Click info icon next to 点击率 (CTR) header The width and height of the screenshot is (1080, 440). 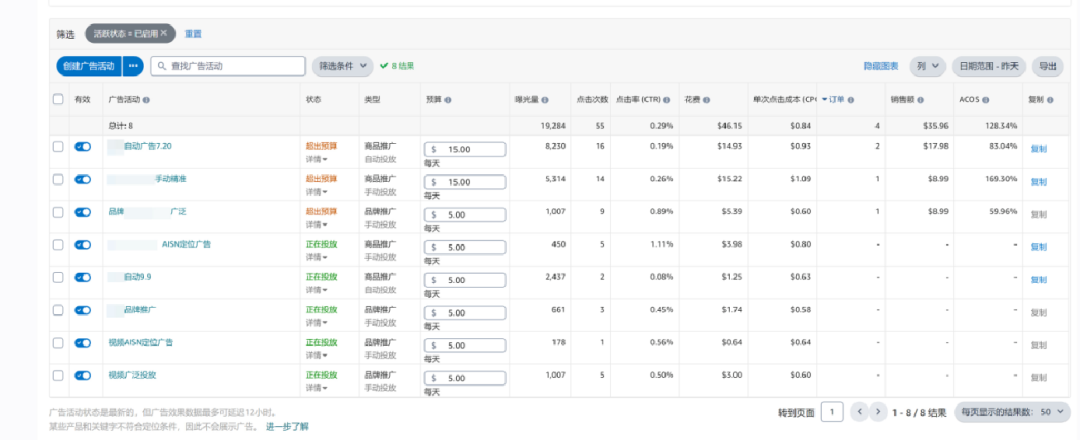(667, 100)
